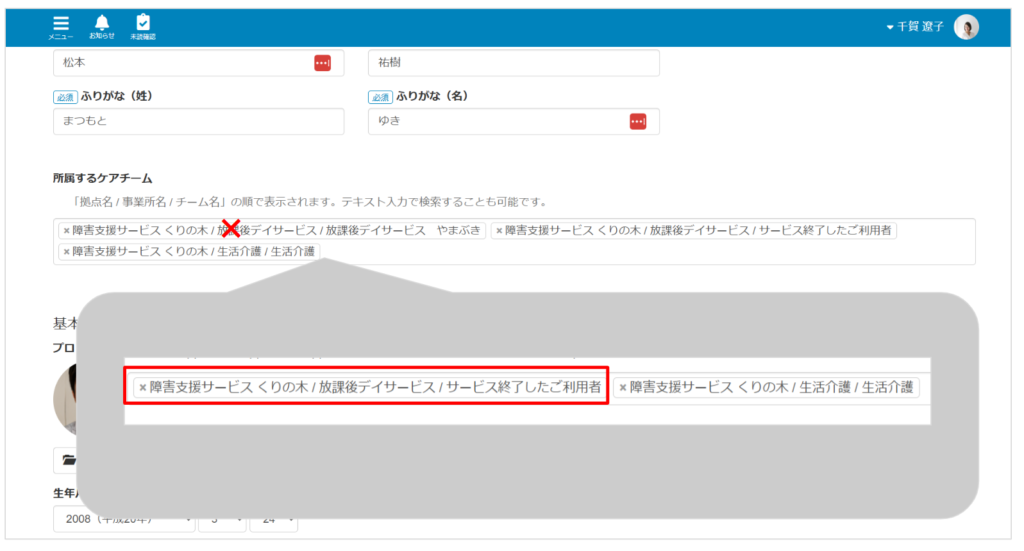Click the user avatar in the header

[x=966, y=27]
